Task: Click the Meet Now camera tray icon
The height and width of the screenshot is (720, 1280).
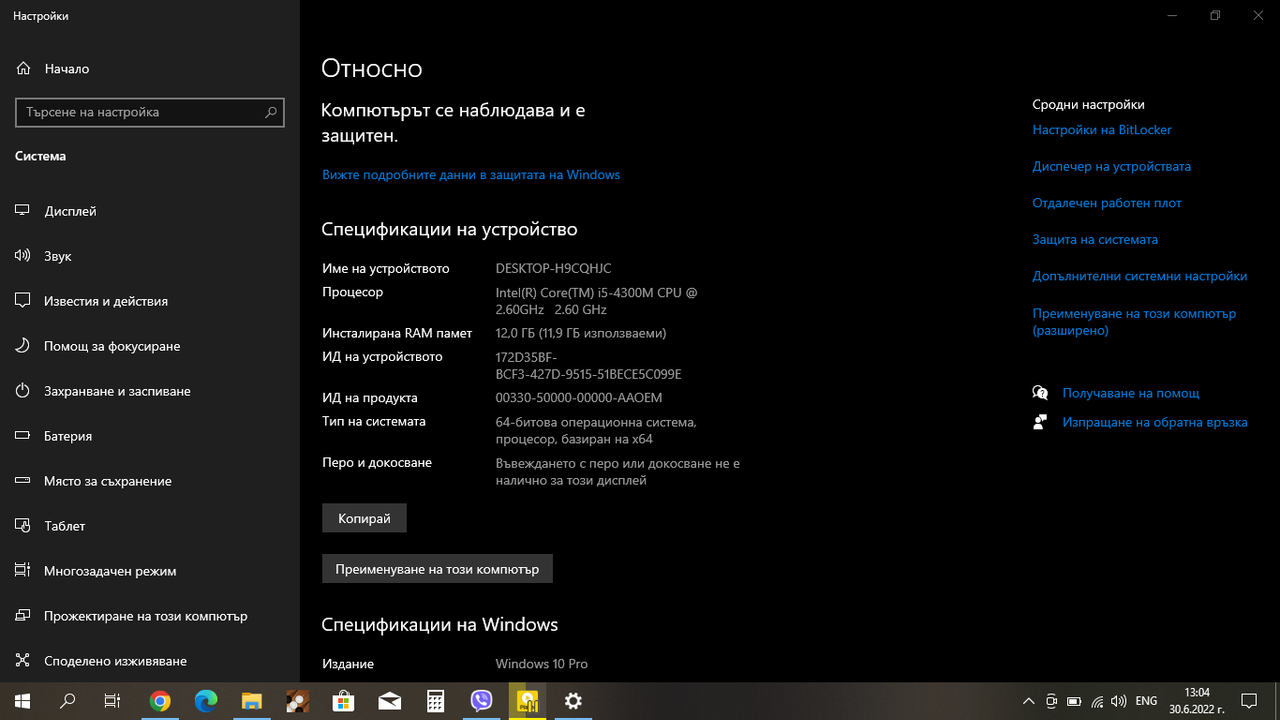Action: [x=1051, y=701]
